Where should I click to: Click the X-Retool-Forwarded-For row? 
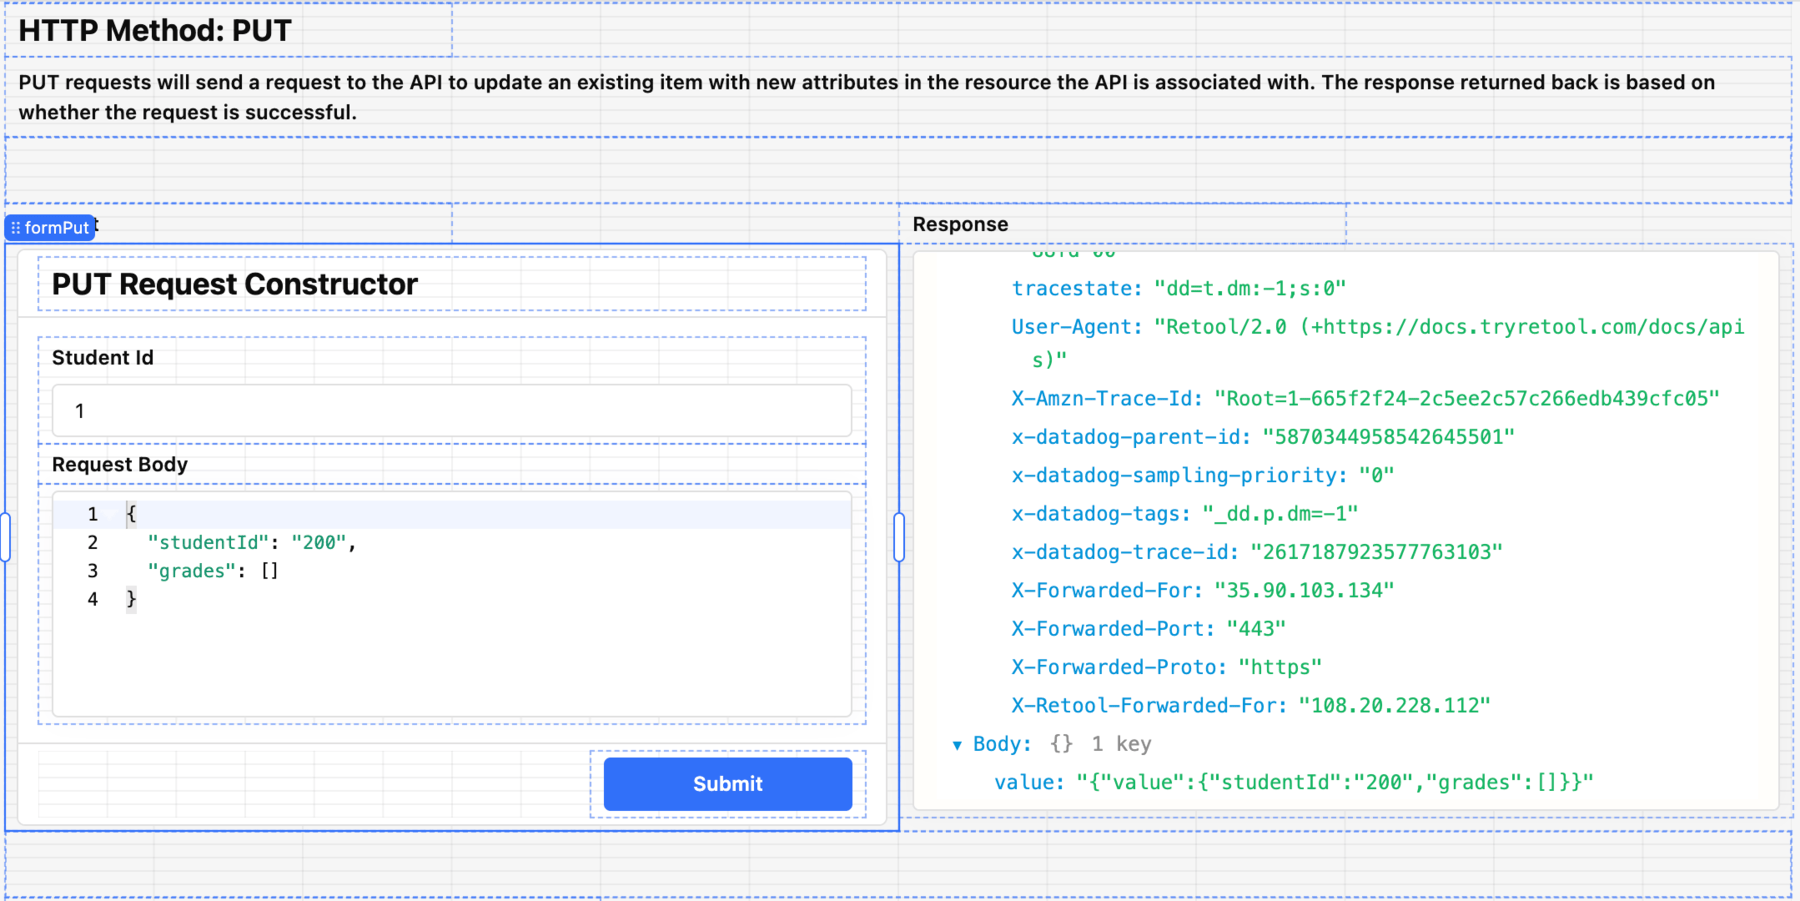pyautogui.click(x=1251, y=706)
